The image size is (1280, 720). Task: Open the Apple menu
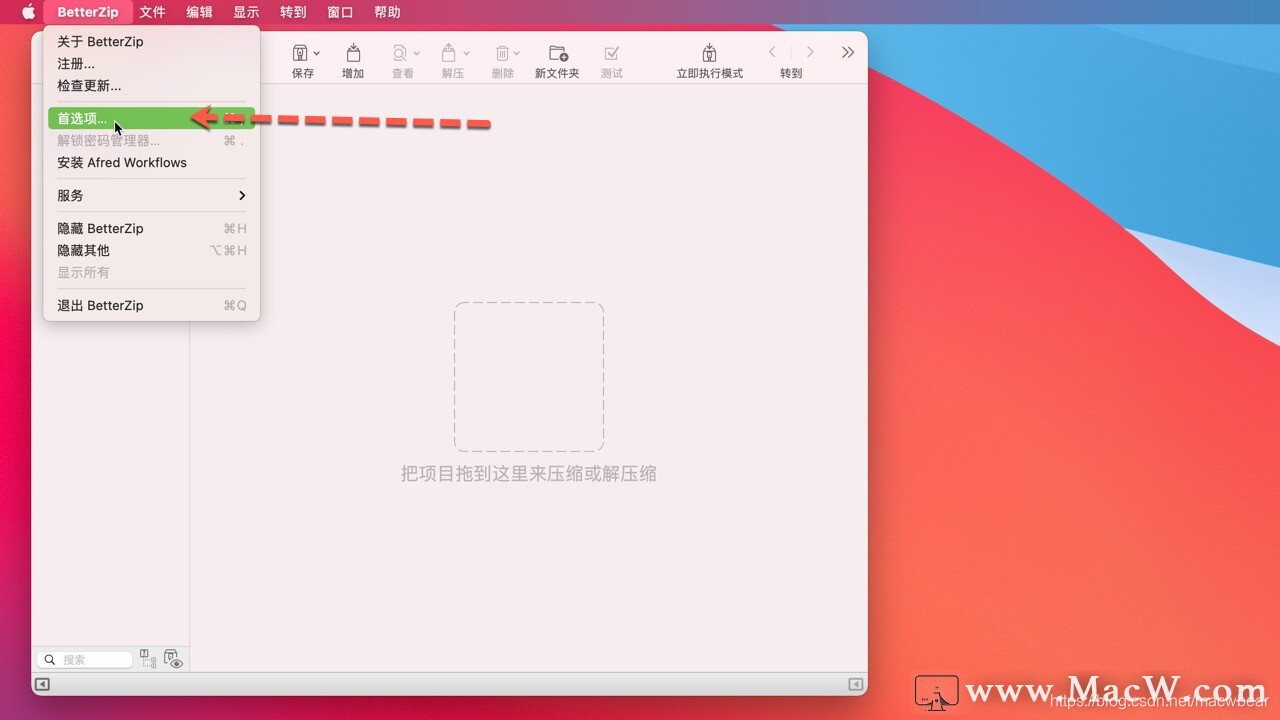coord(28,12)
